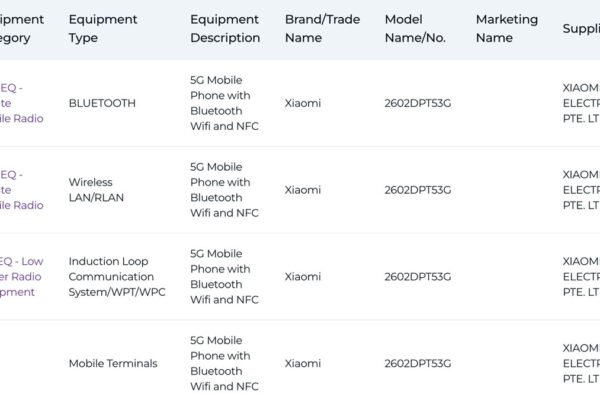Click the Equipment Description column header
This screenshot has height=400, width=600.
[224, 28]
